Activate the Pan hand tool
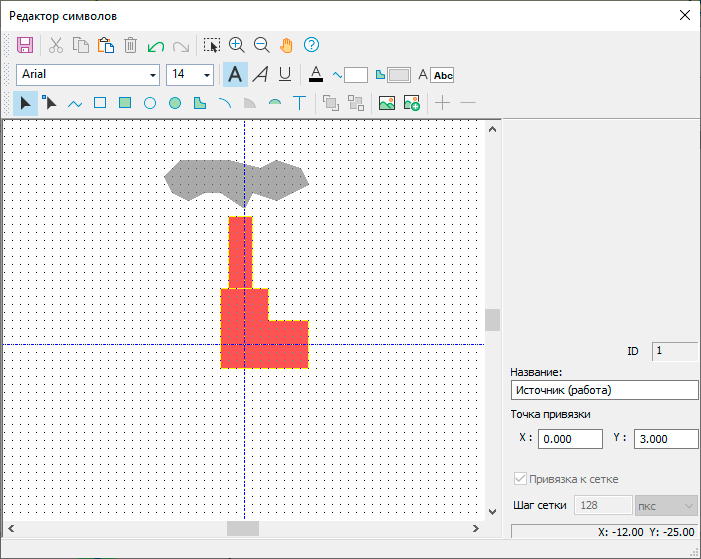This screenshot has width=701, height=559. pyautogui.click(x=286, y=45)
